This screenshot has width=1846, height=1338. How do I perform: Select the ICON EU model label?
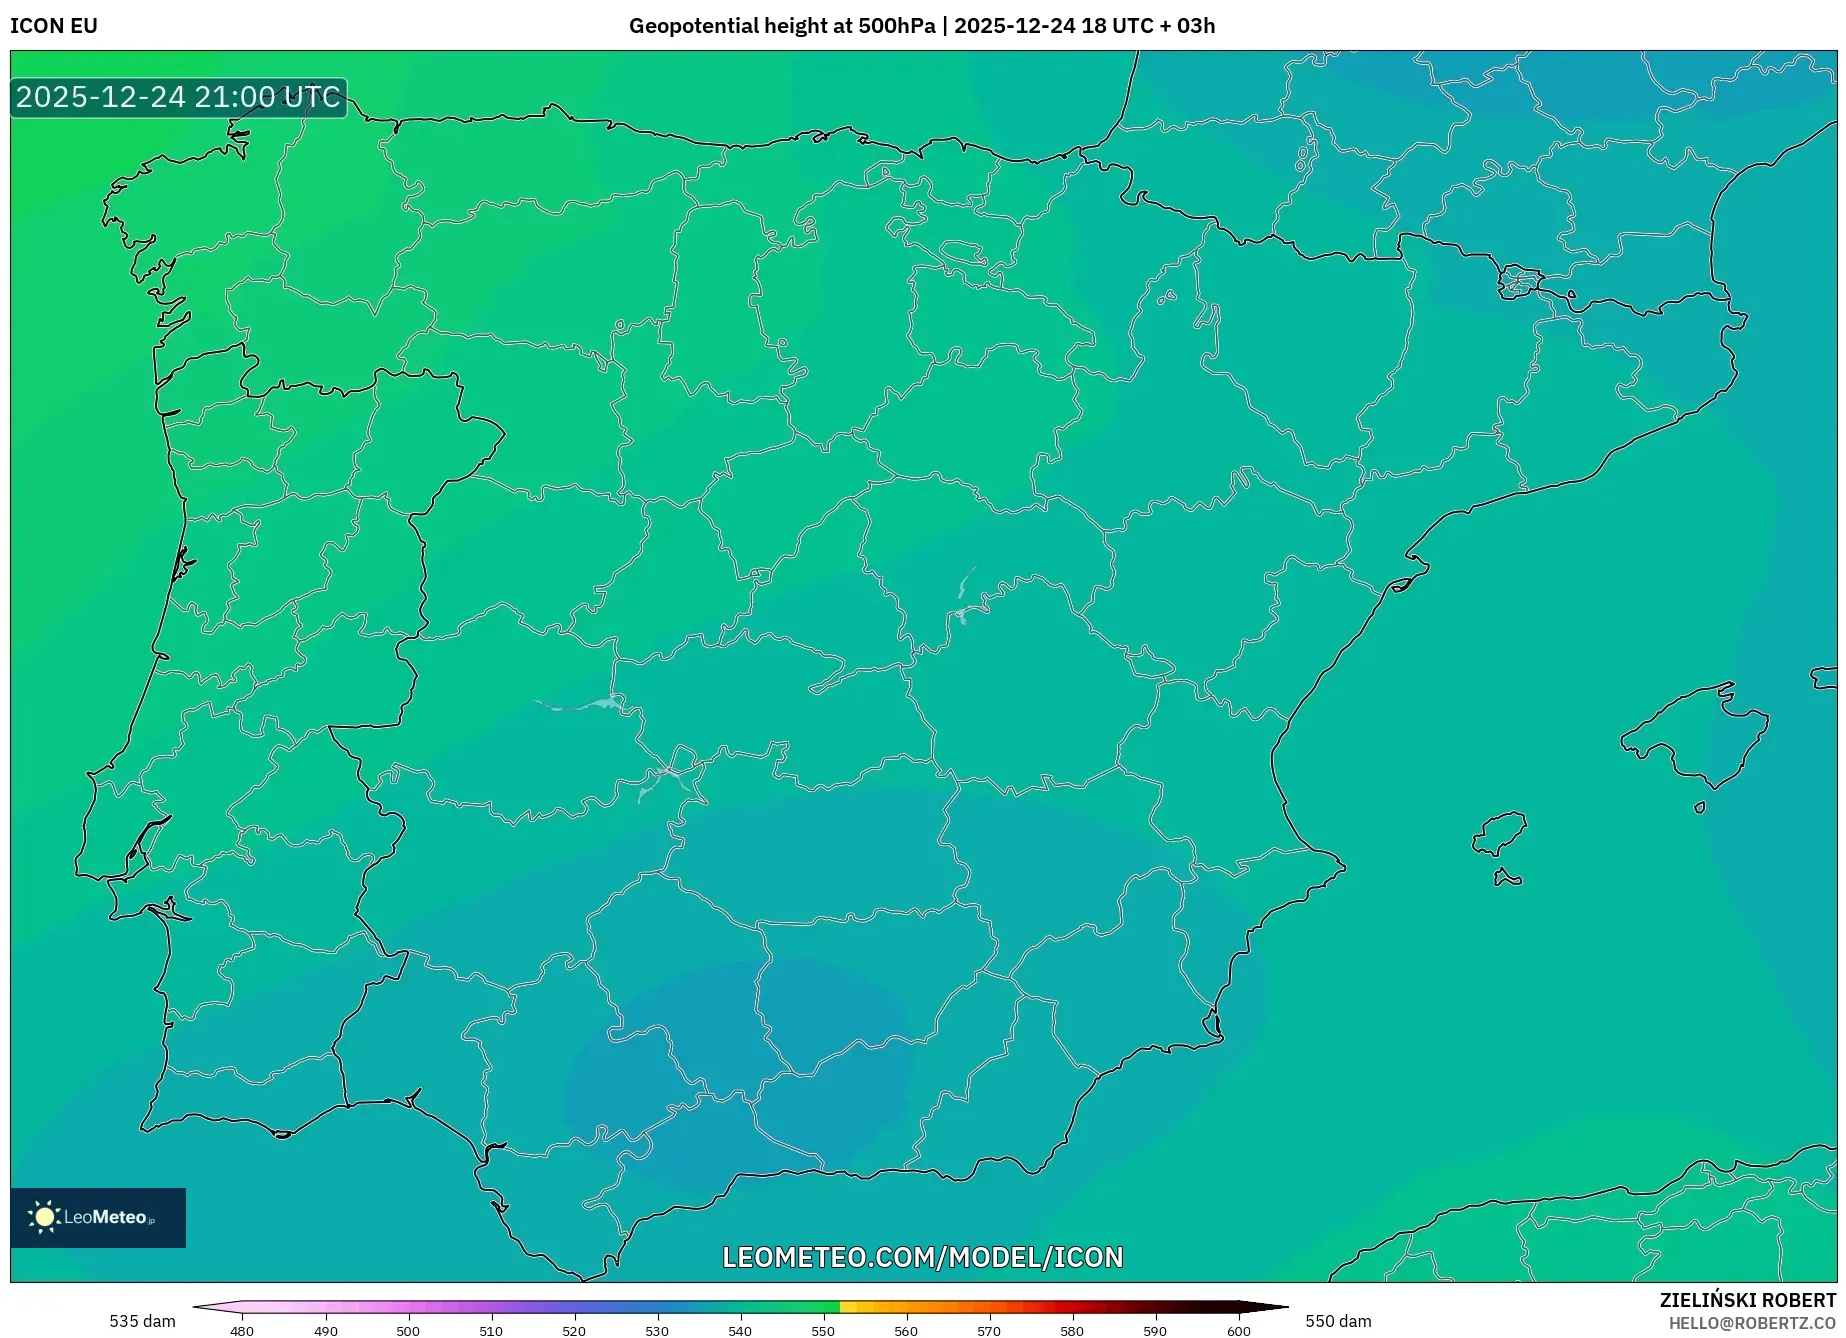click(x=53, y=26)
